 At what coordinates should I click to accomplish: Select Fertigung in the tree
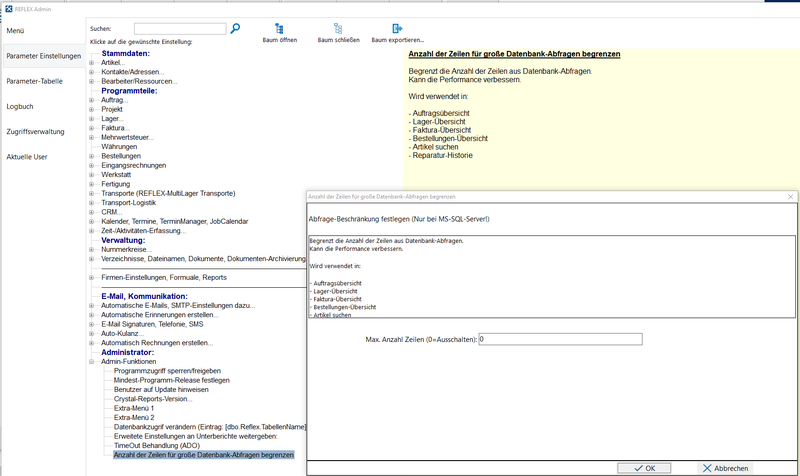click(116, 184)
